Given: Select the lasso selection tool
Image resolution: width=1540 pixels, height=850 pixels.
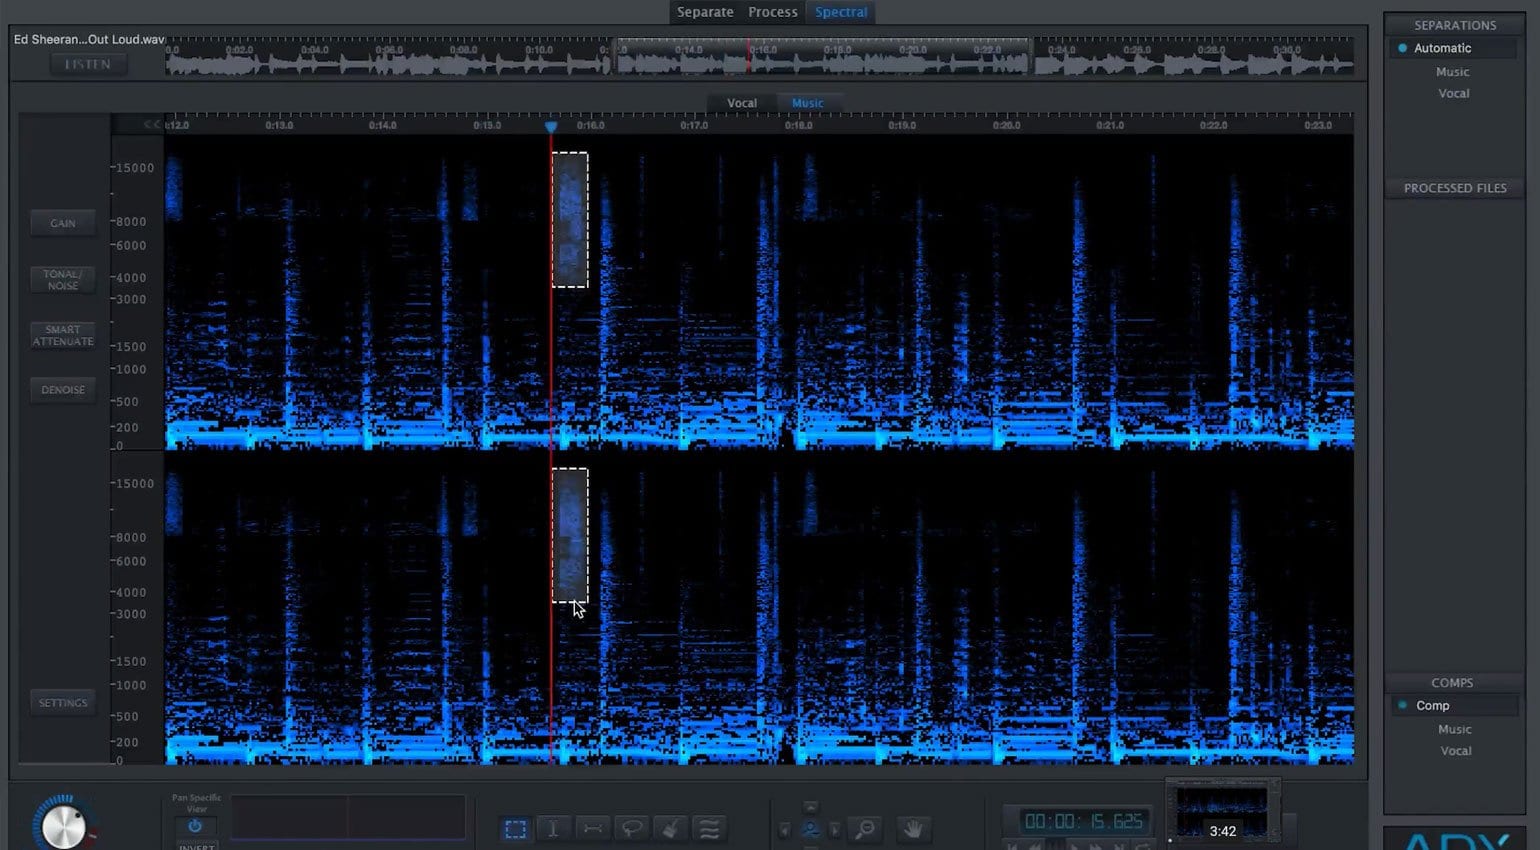Looking at the screenshot, I should click(632, 828).
